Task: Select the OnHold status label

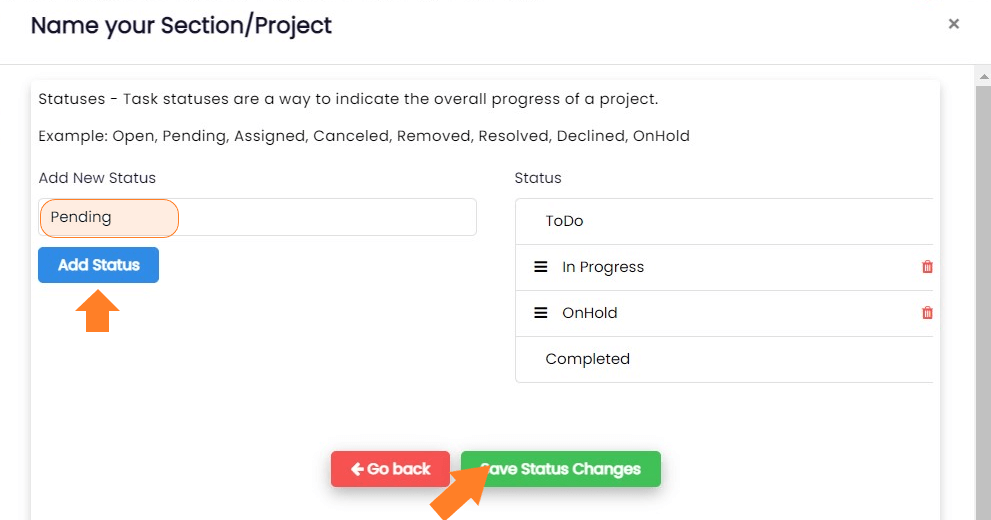Action: pyautogui.click(x=590, y=313)
